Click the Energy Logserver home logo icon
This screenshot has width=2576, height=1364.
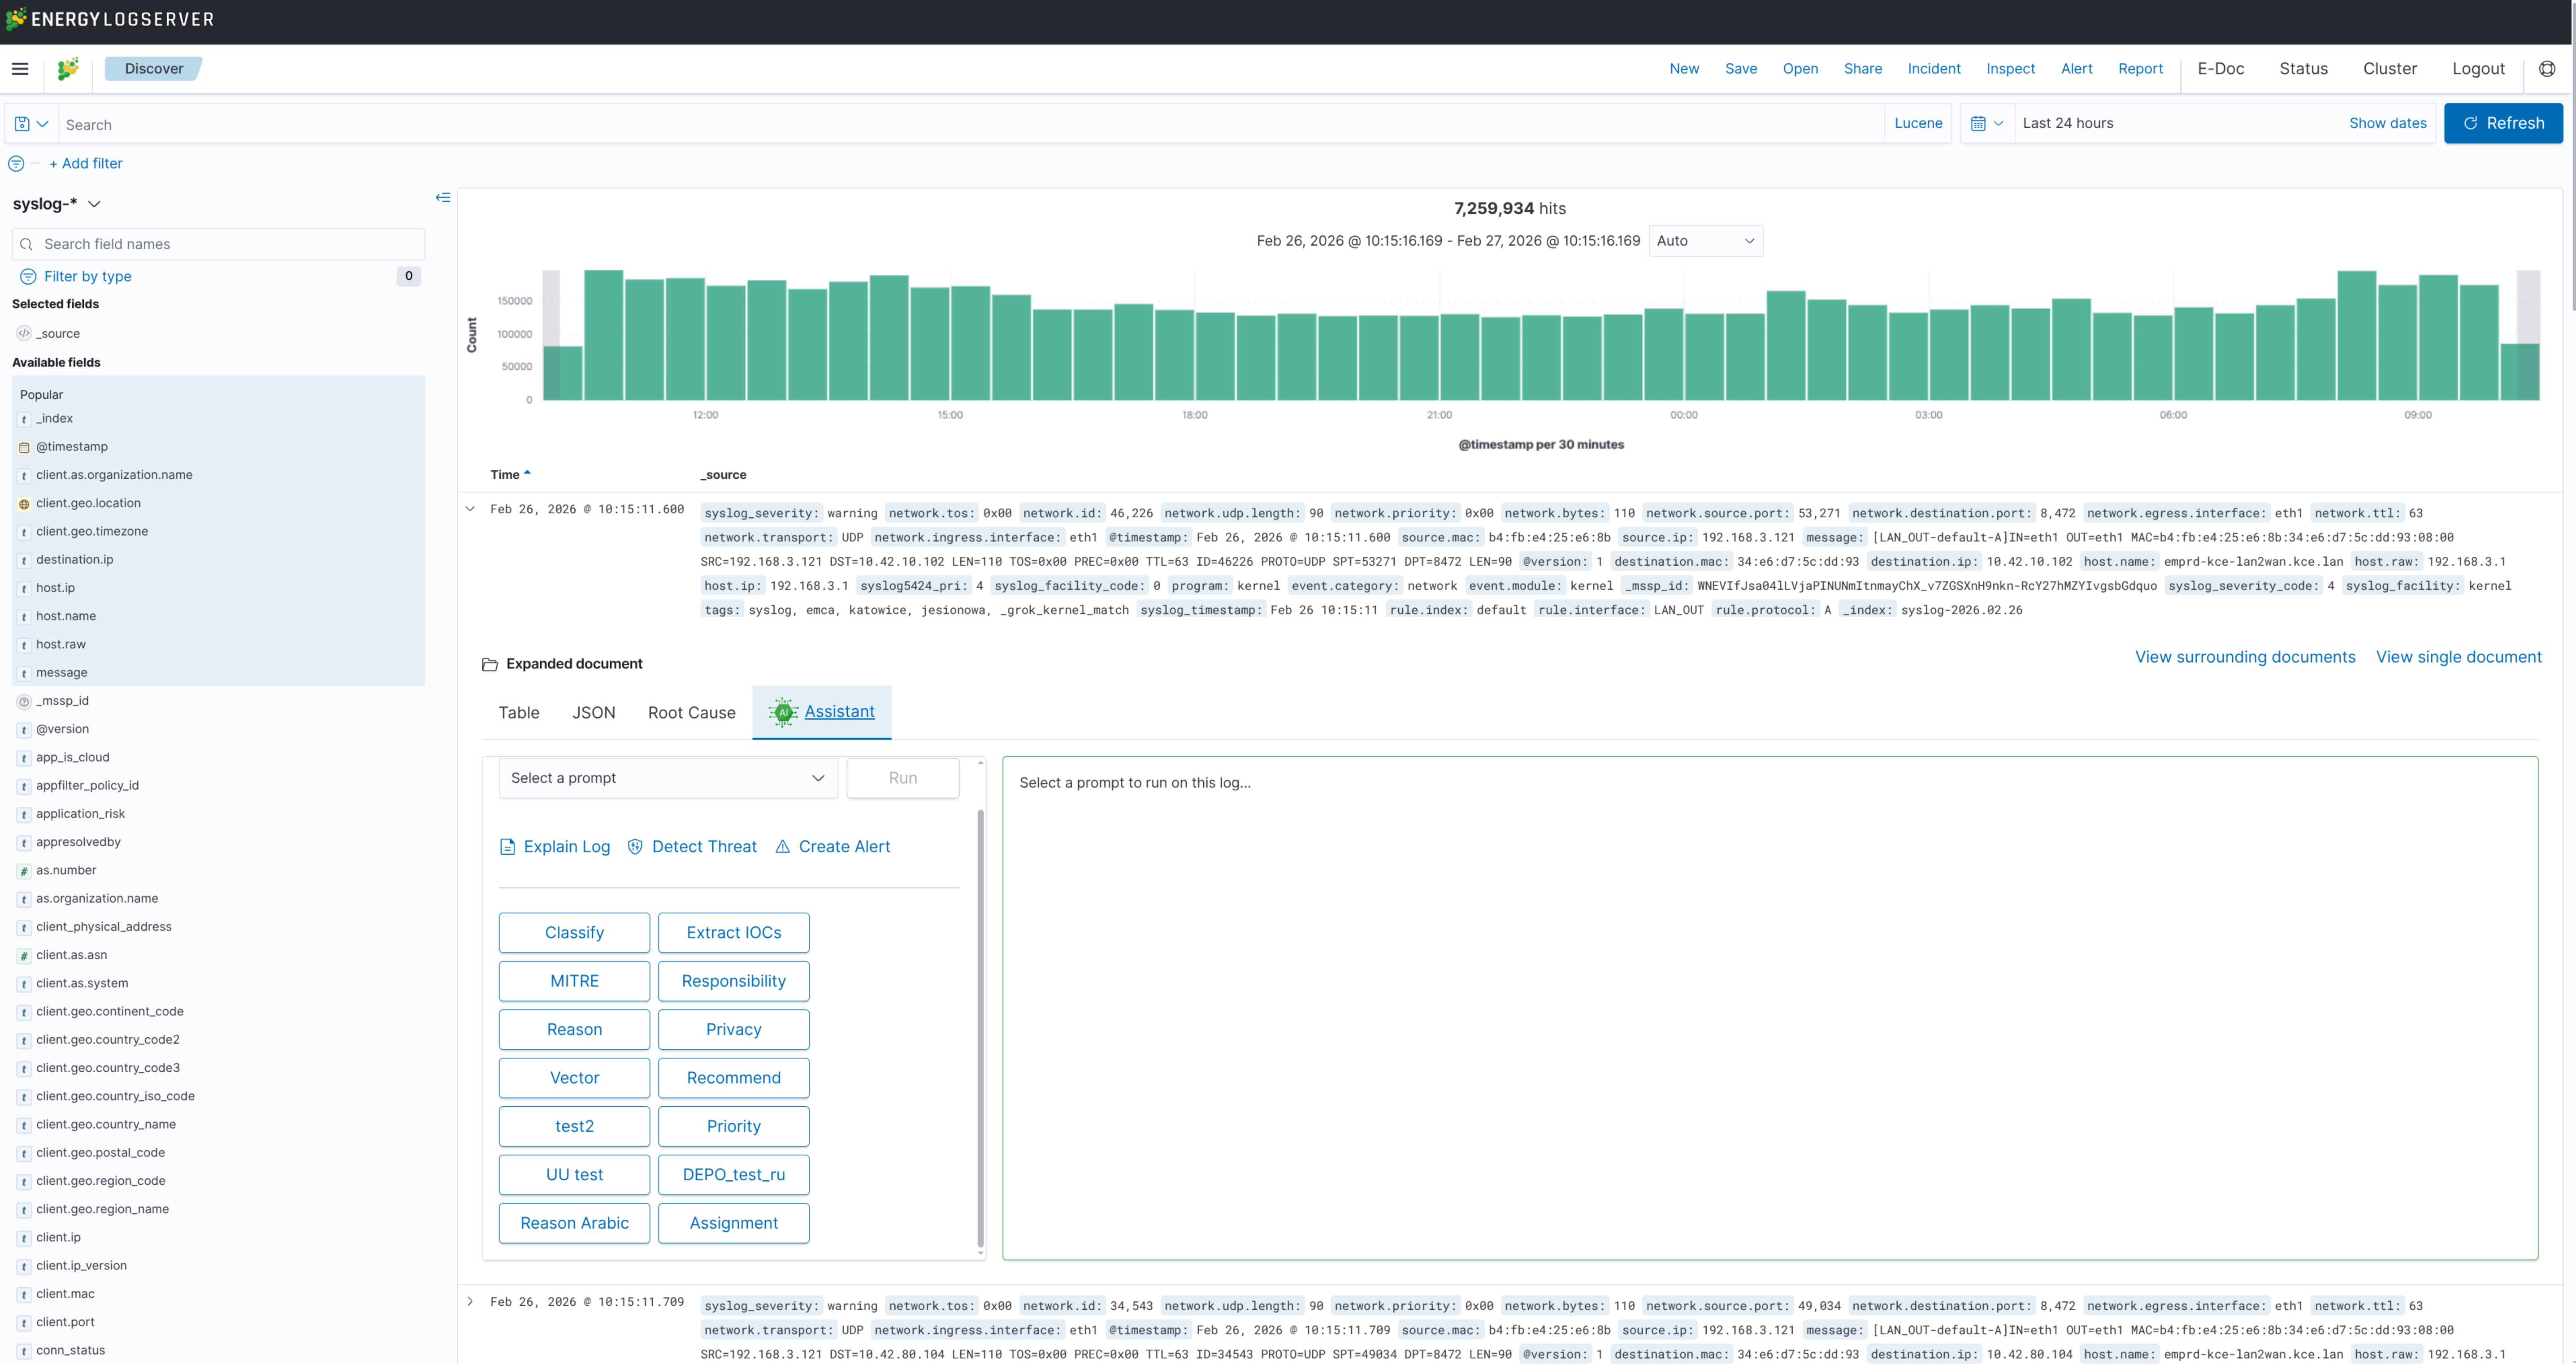[68, 69]
